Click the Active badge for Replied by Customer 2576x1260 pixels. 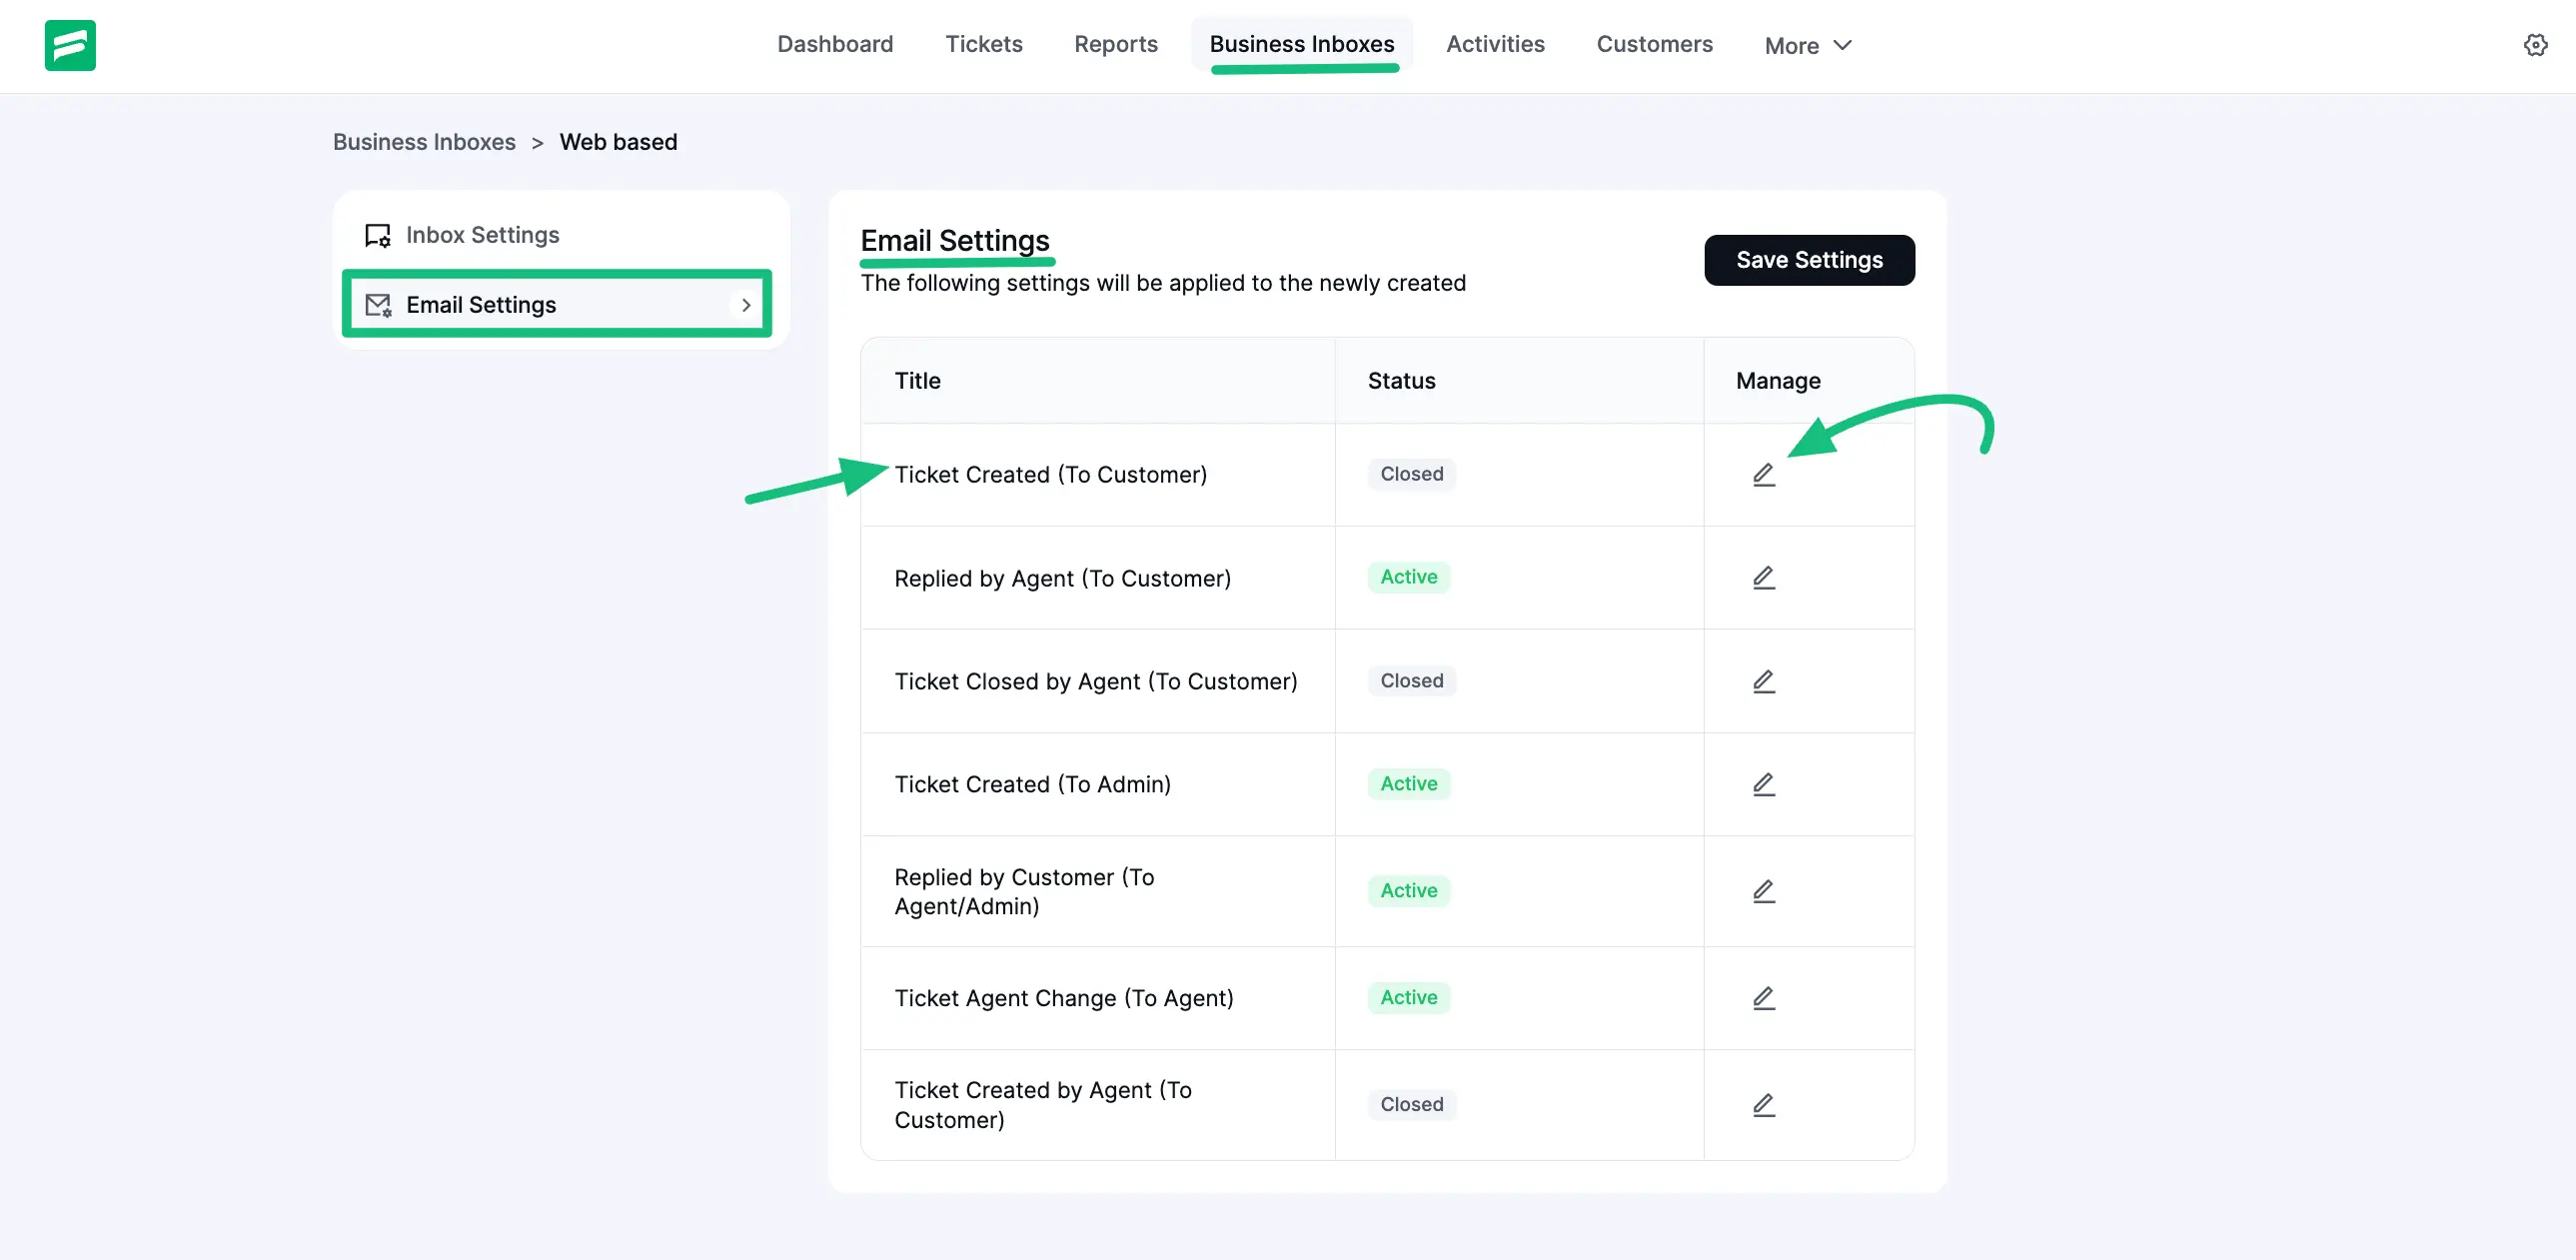click(x=1408, y=890)
